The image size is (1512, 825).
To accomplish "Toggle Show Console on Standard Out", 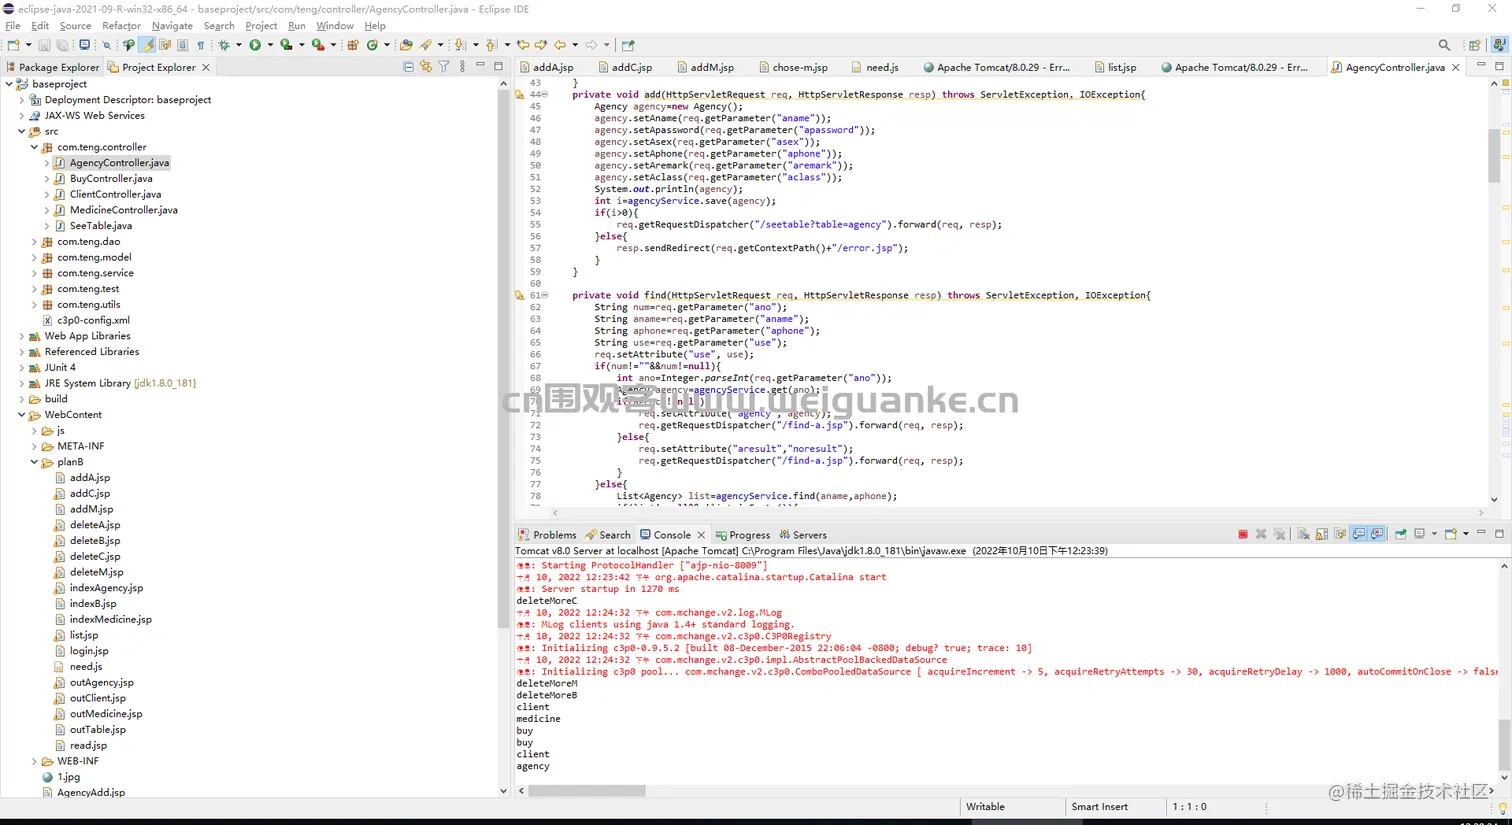I will click(1359, 534).
